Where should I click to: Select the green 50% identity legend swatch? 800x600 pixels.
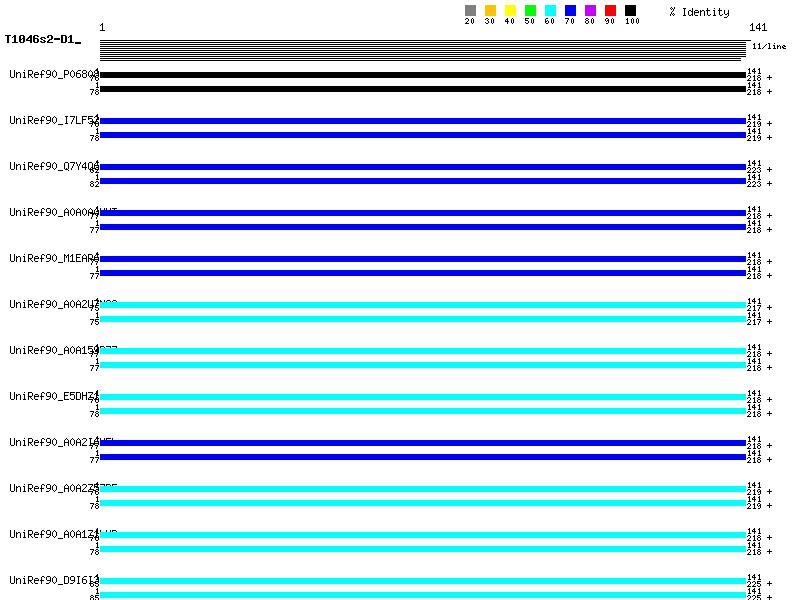[530, 11]
